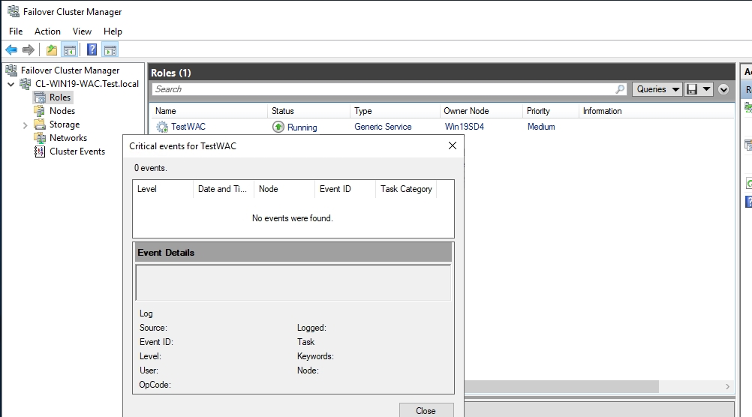The image size is (752, 417).
Task: Select Roles in the tree
Action: tap(60, 97)
